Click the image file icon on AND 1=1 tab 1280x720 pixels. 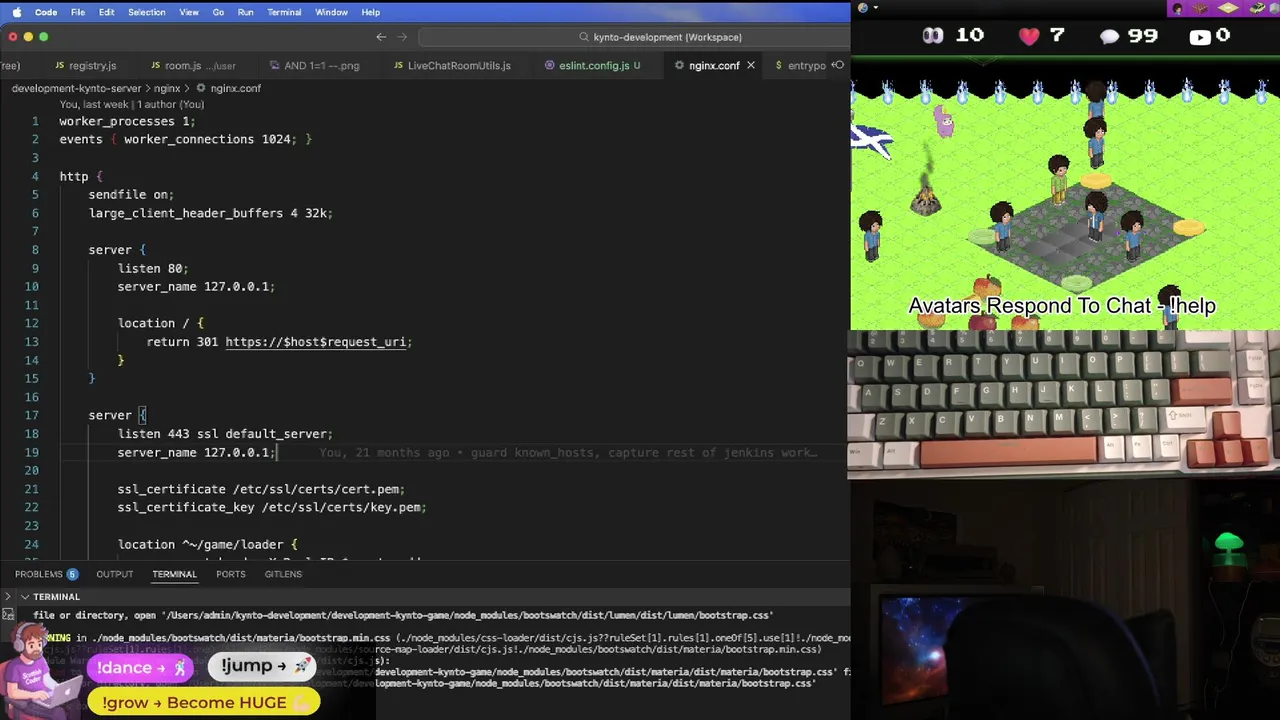[273, 66]
